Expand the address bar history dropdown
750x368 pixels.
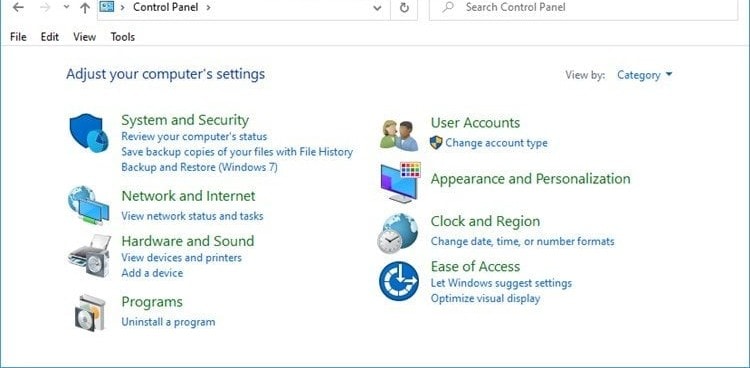(377, 8)
